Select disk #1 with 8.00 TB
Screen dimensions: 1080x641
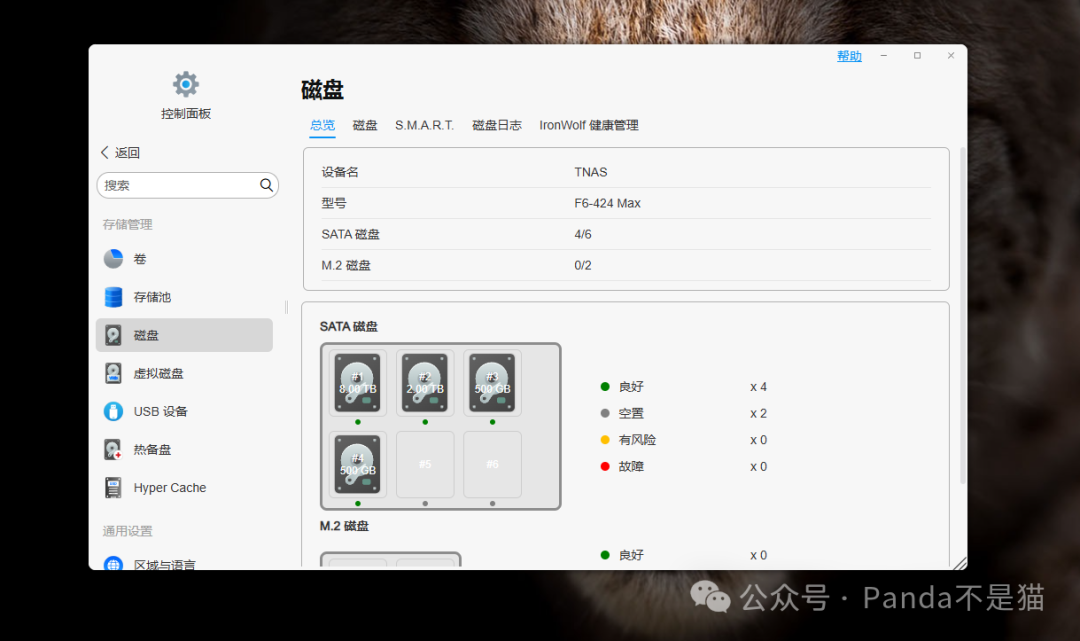357,383
